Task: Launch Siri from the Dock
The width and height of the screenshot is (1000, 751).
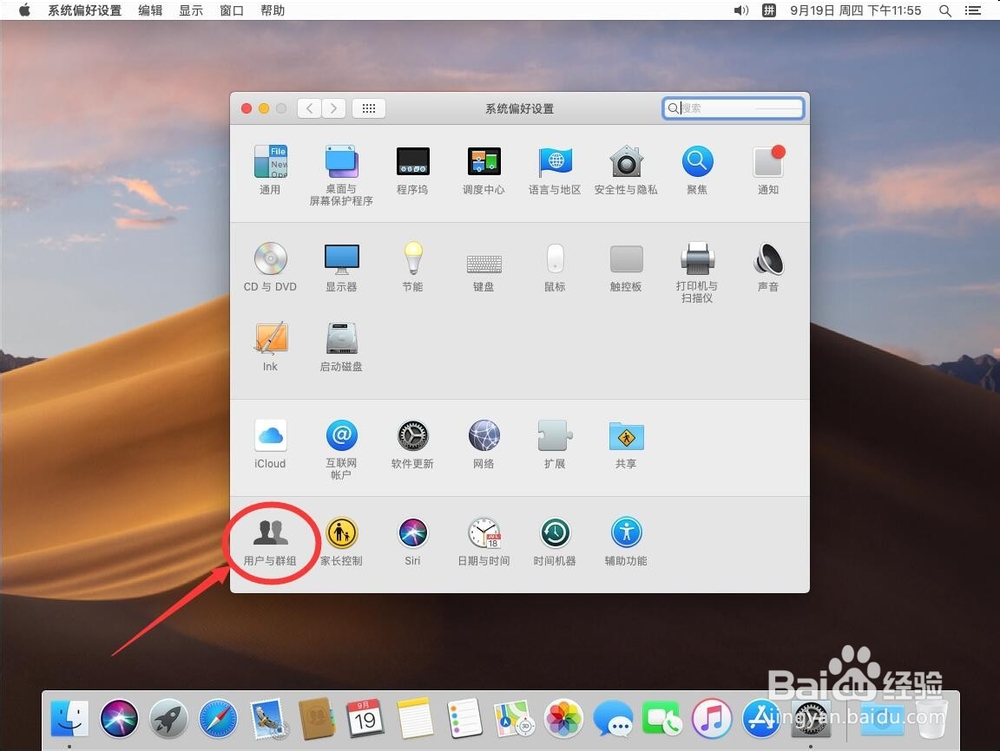Action: tap(119, 718)
